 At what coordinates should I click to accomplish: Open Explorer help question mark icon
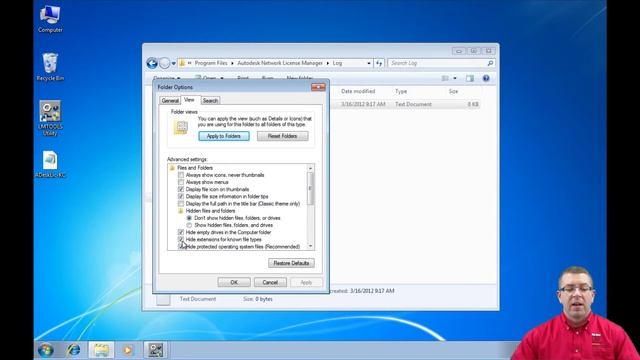tap(486, 78)
